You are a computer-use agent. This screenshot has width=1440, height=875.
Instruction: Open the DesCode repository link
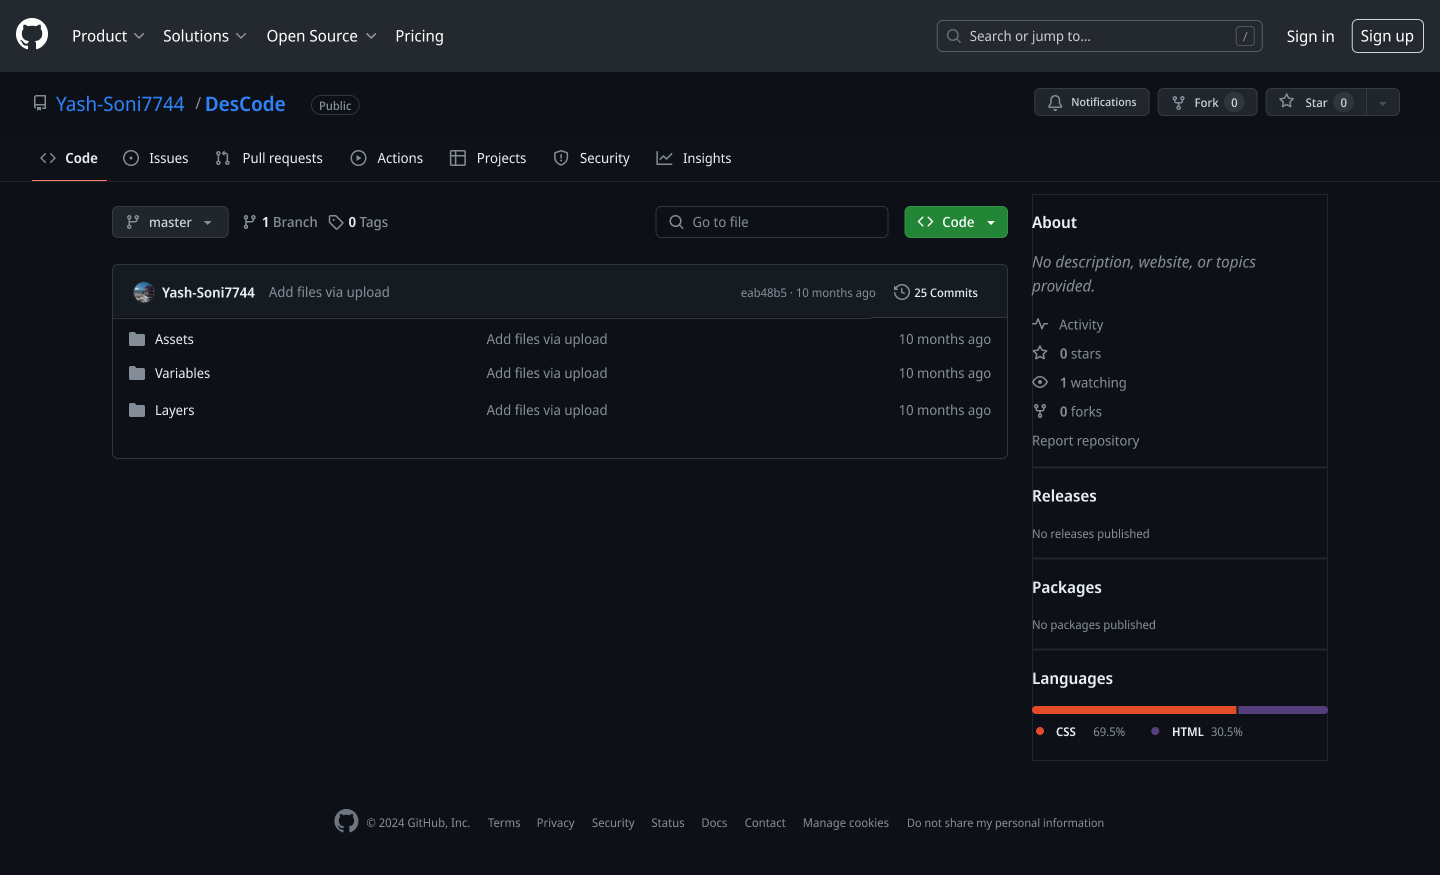click(x=245, y=104)
